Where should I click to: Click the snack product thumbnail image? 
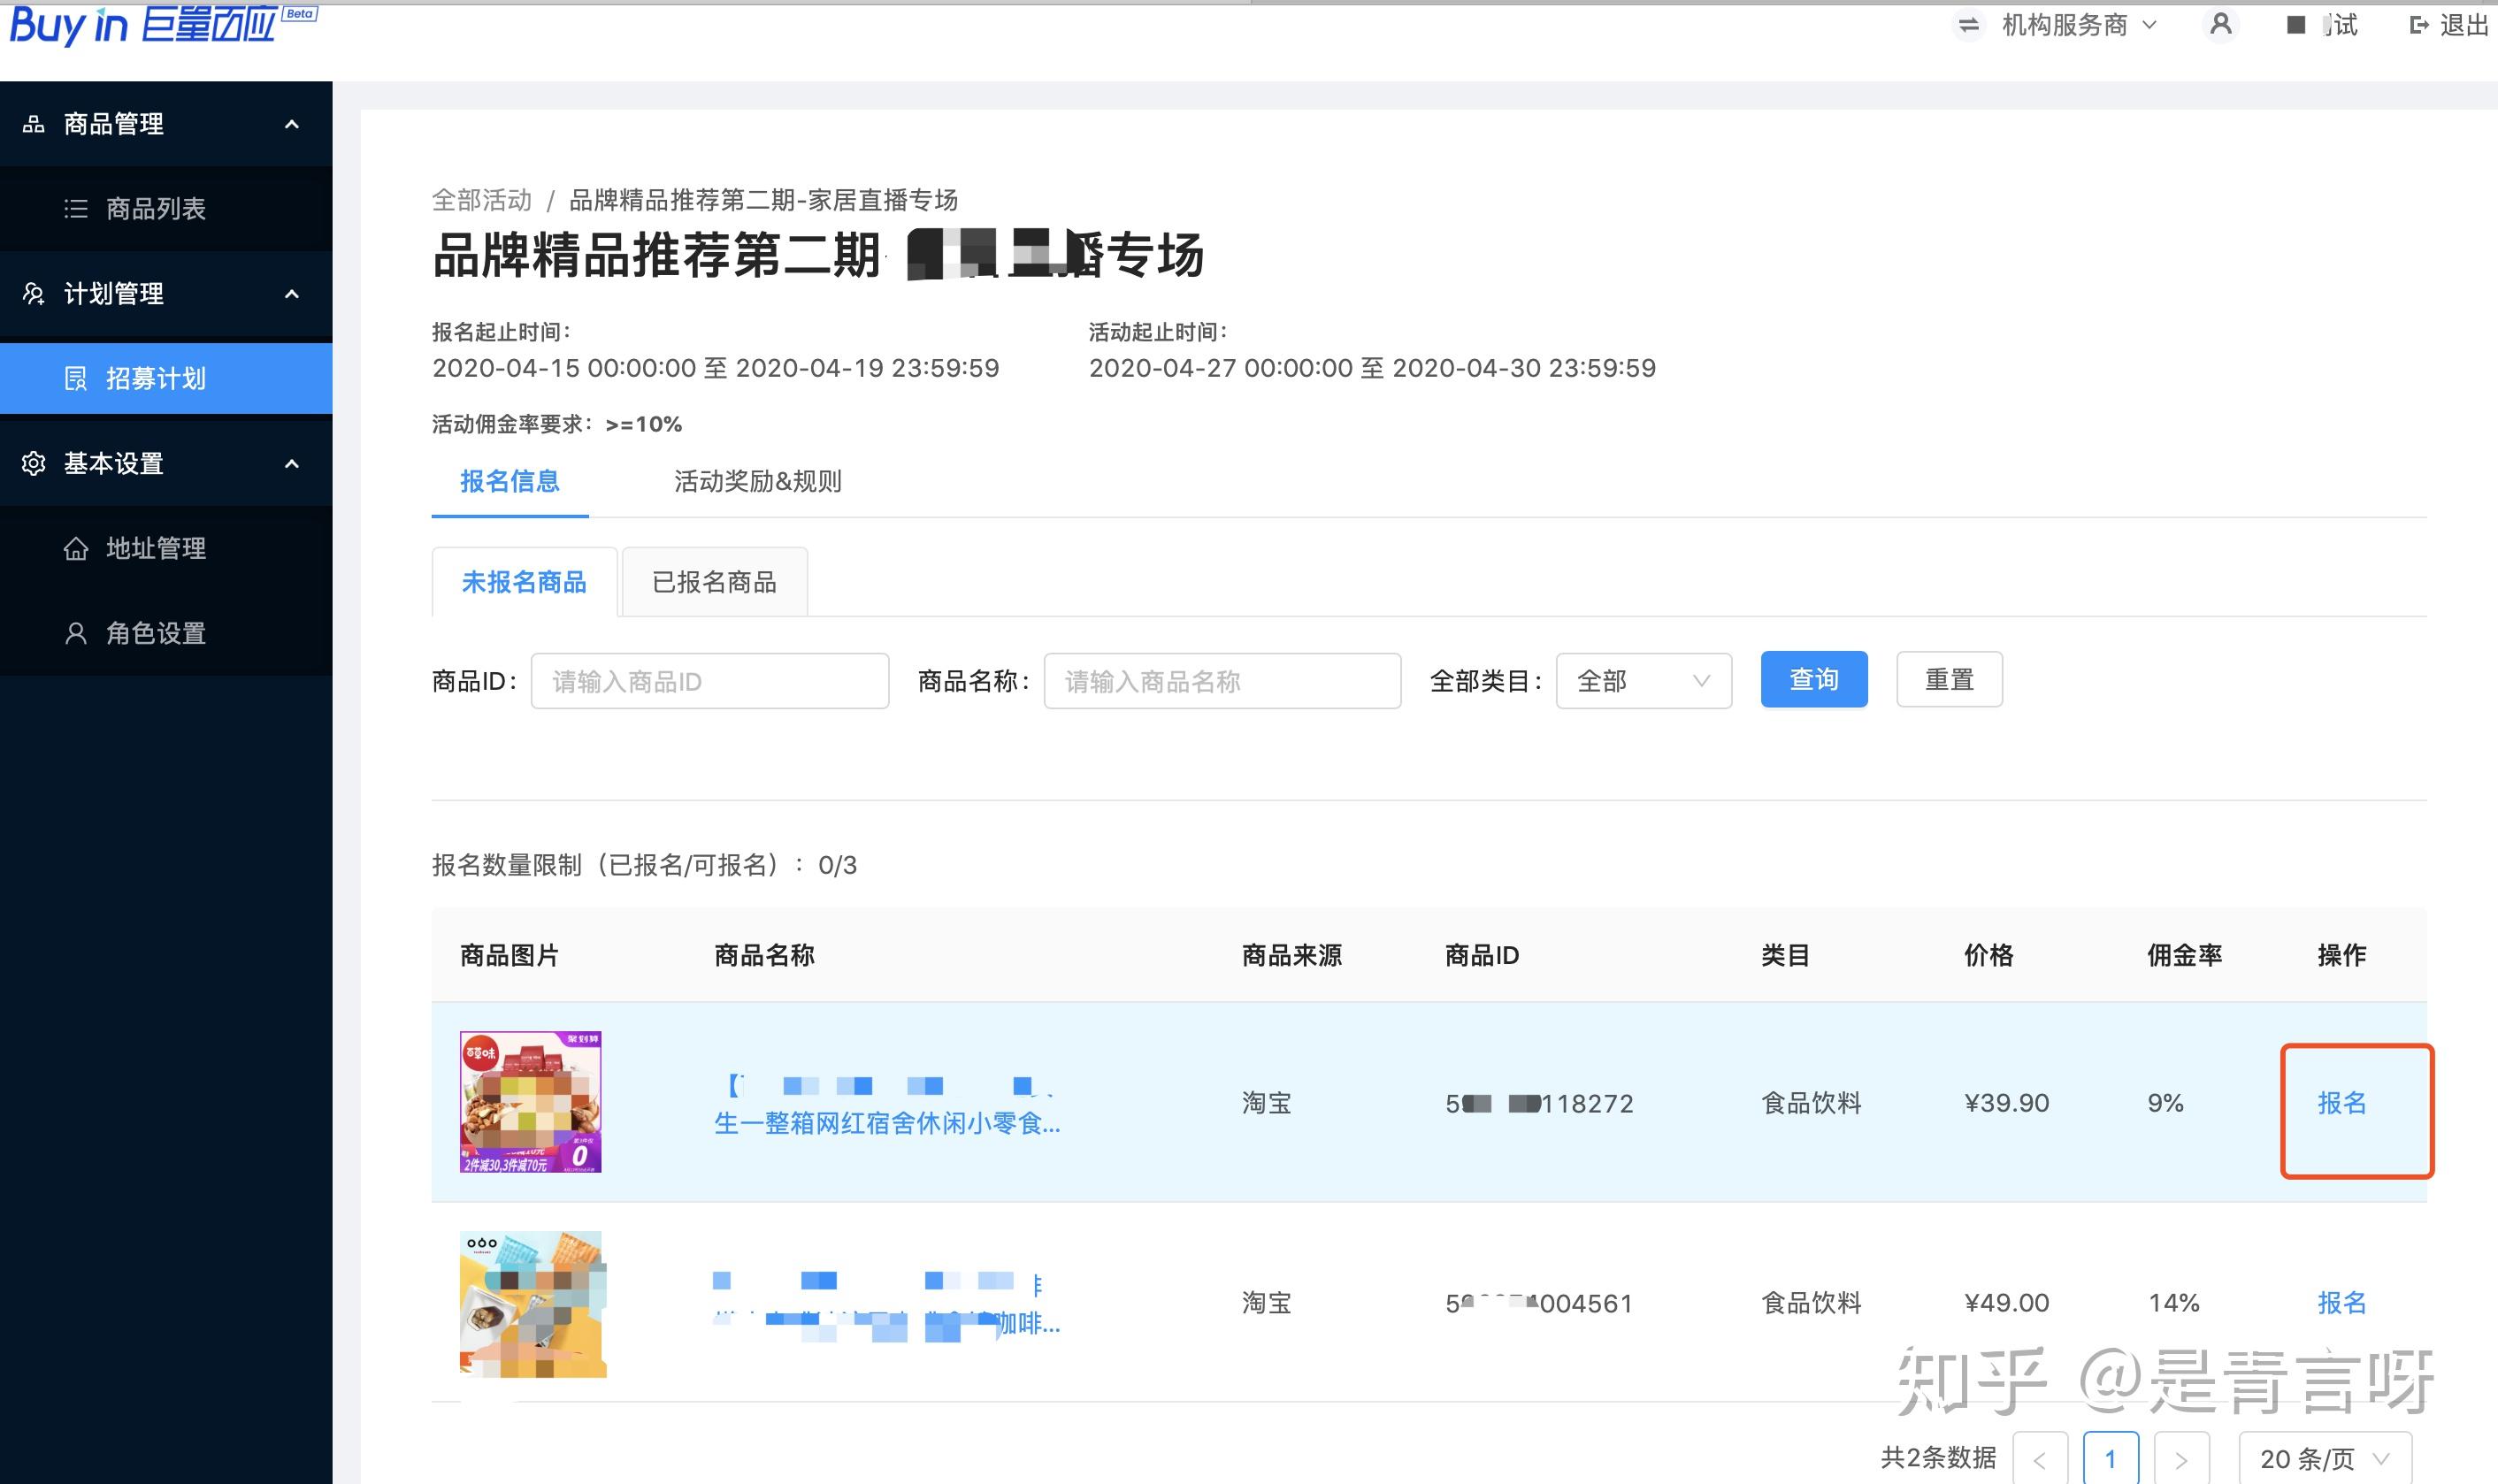531,1102
